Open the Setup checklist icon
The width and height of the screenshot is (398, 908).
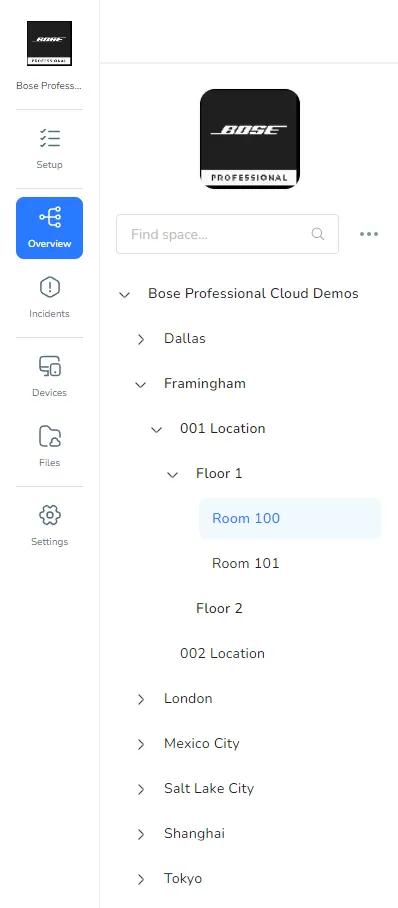pyautogui.click(x=50, y=138)
